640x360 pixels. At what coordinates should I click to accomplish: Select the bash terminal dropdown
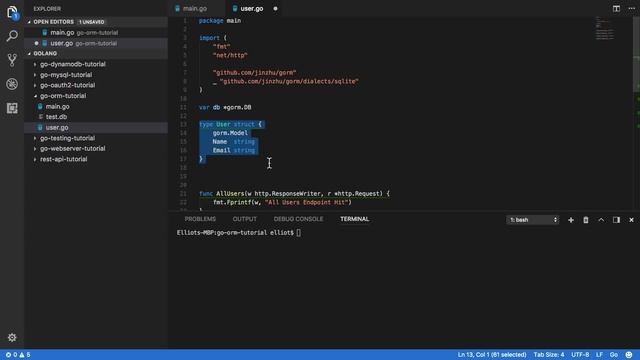point(533,220)
